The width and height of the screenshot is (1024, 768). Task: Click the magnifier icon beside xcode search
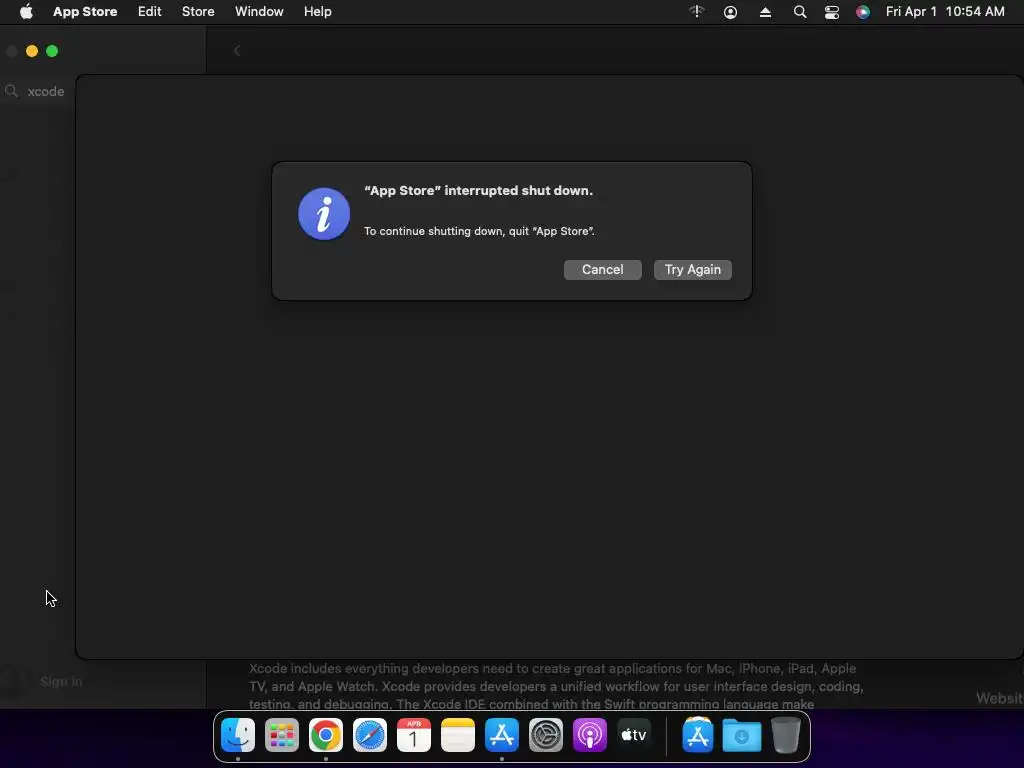11,91
